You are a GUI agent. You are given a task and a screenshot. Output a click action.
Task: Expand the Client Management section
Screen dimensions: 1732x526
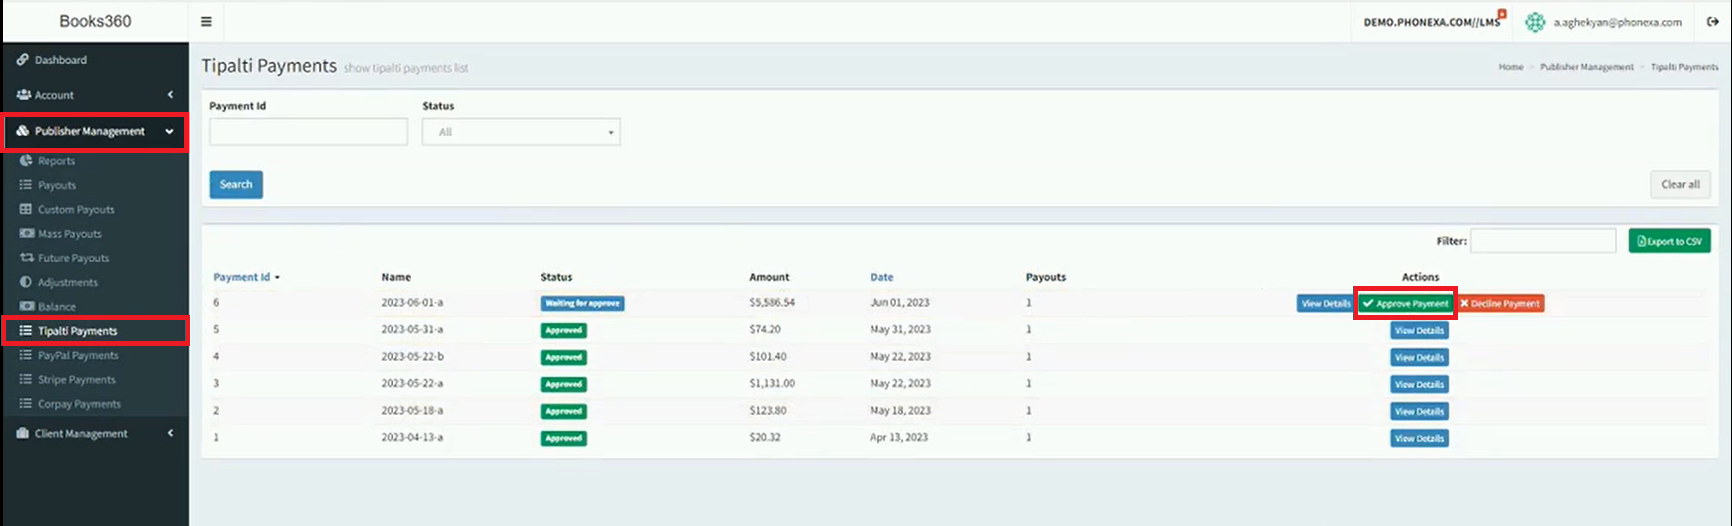click(x=94, y=433)
